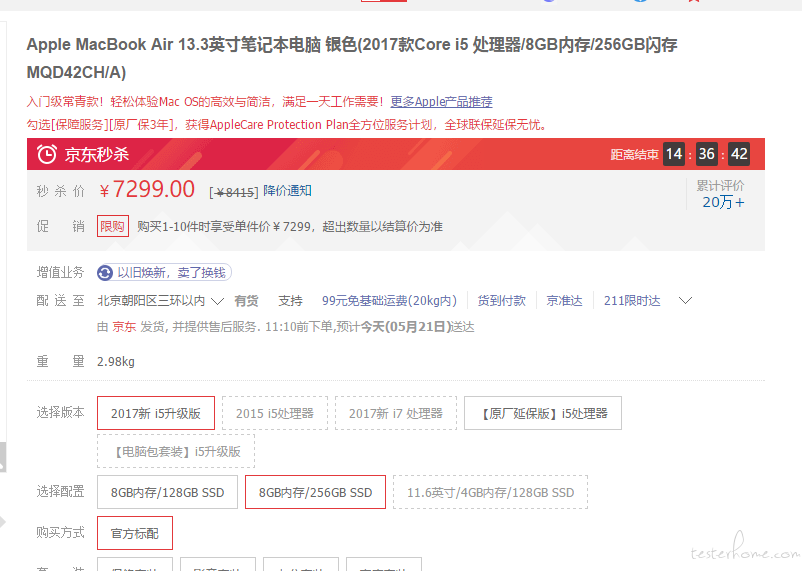Click 降价通知 price alert link

click(x=287, y=191)
